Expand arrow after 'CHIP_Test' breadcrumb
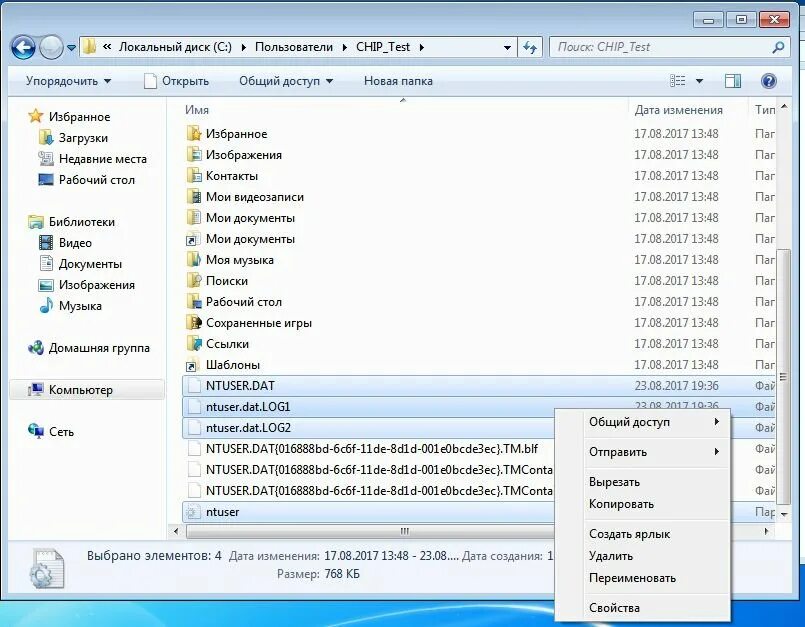Viewport: 805px width, 627px height. pyautogui.click(x=421, y=47)
